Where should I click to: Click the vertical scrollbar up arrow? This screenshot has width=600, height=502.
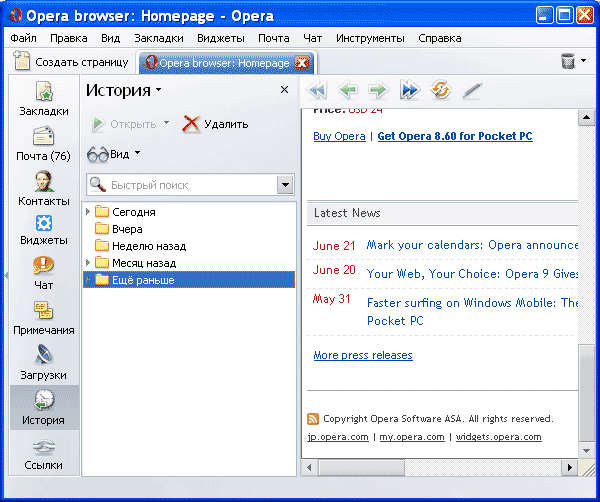[586, 117]
